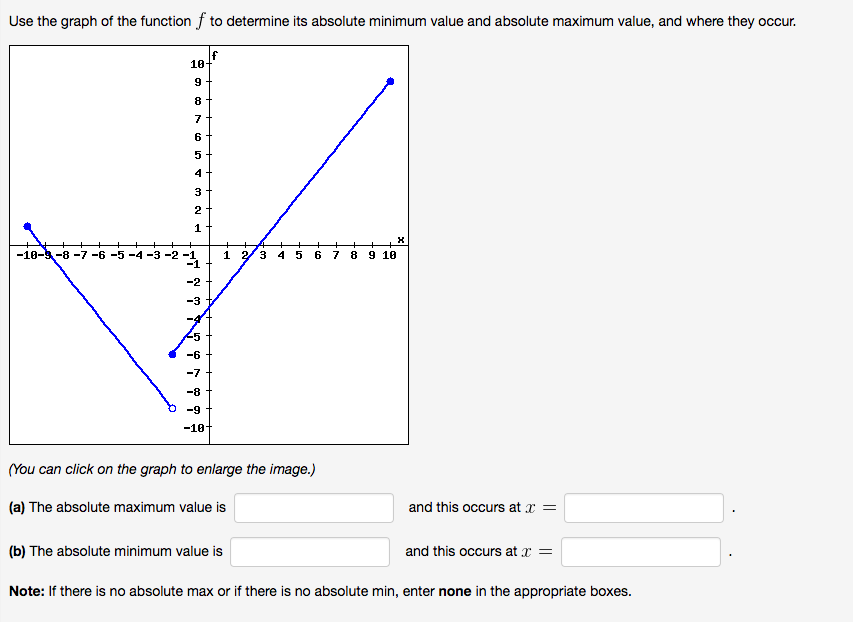Click the filled endpoint at the graph's top right

[390, 81]
